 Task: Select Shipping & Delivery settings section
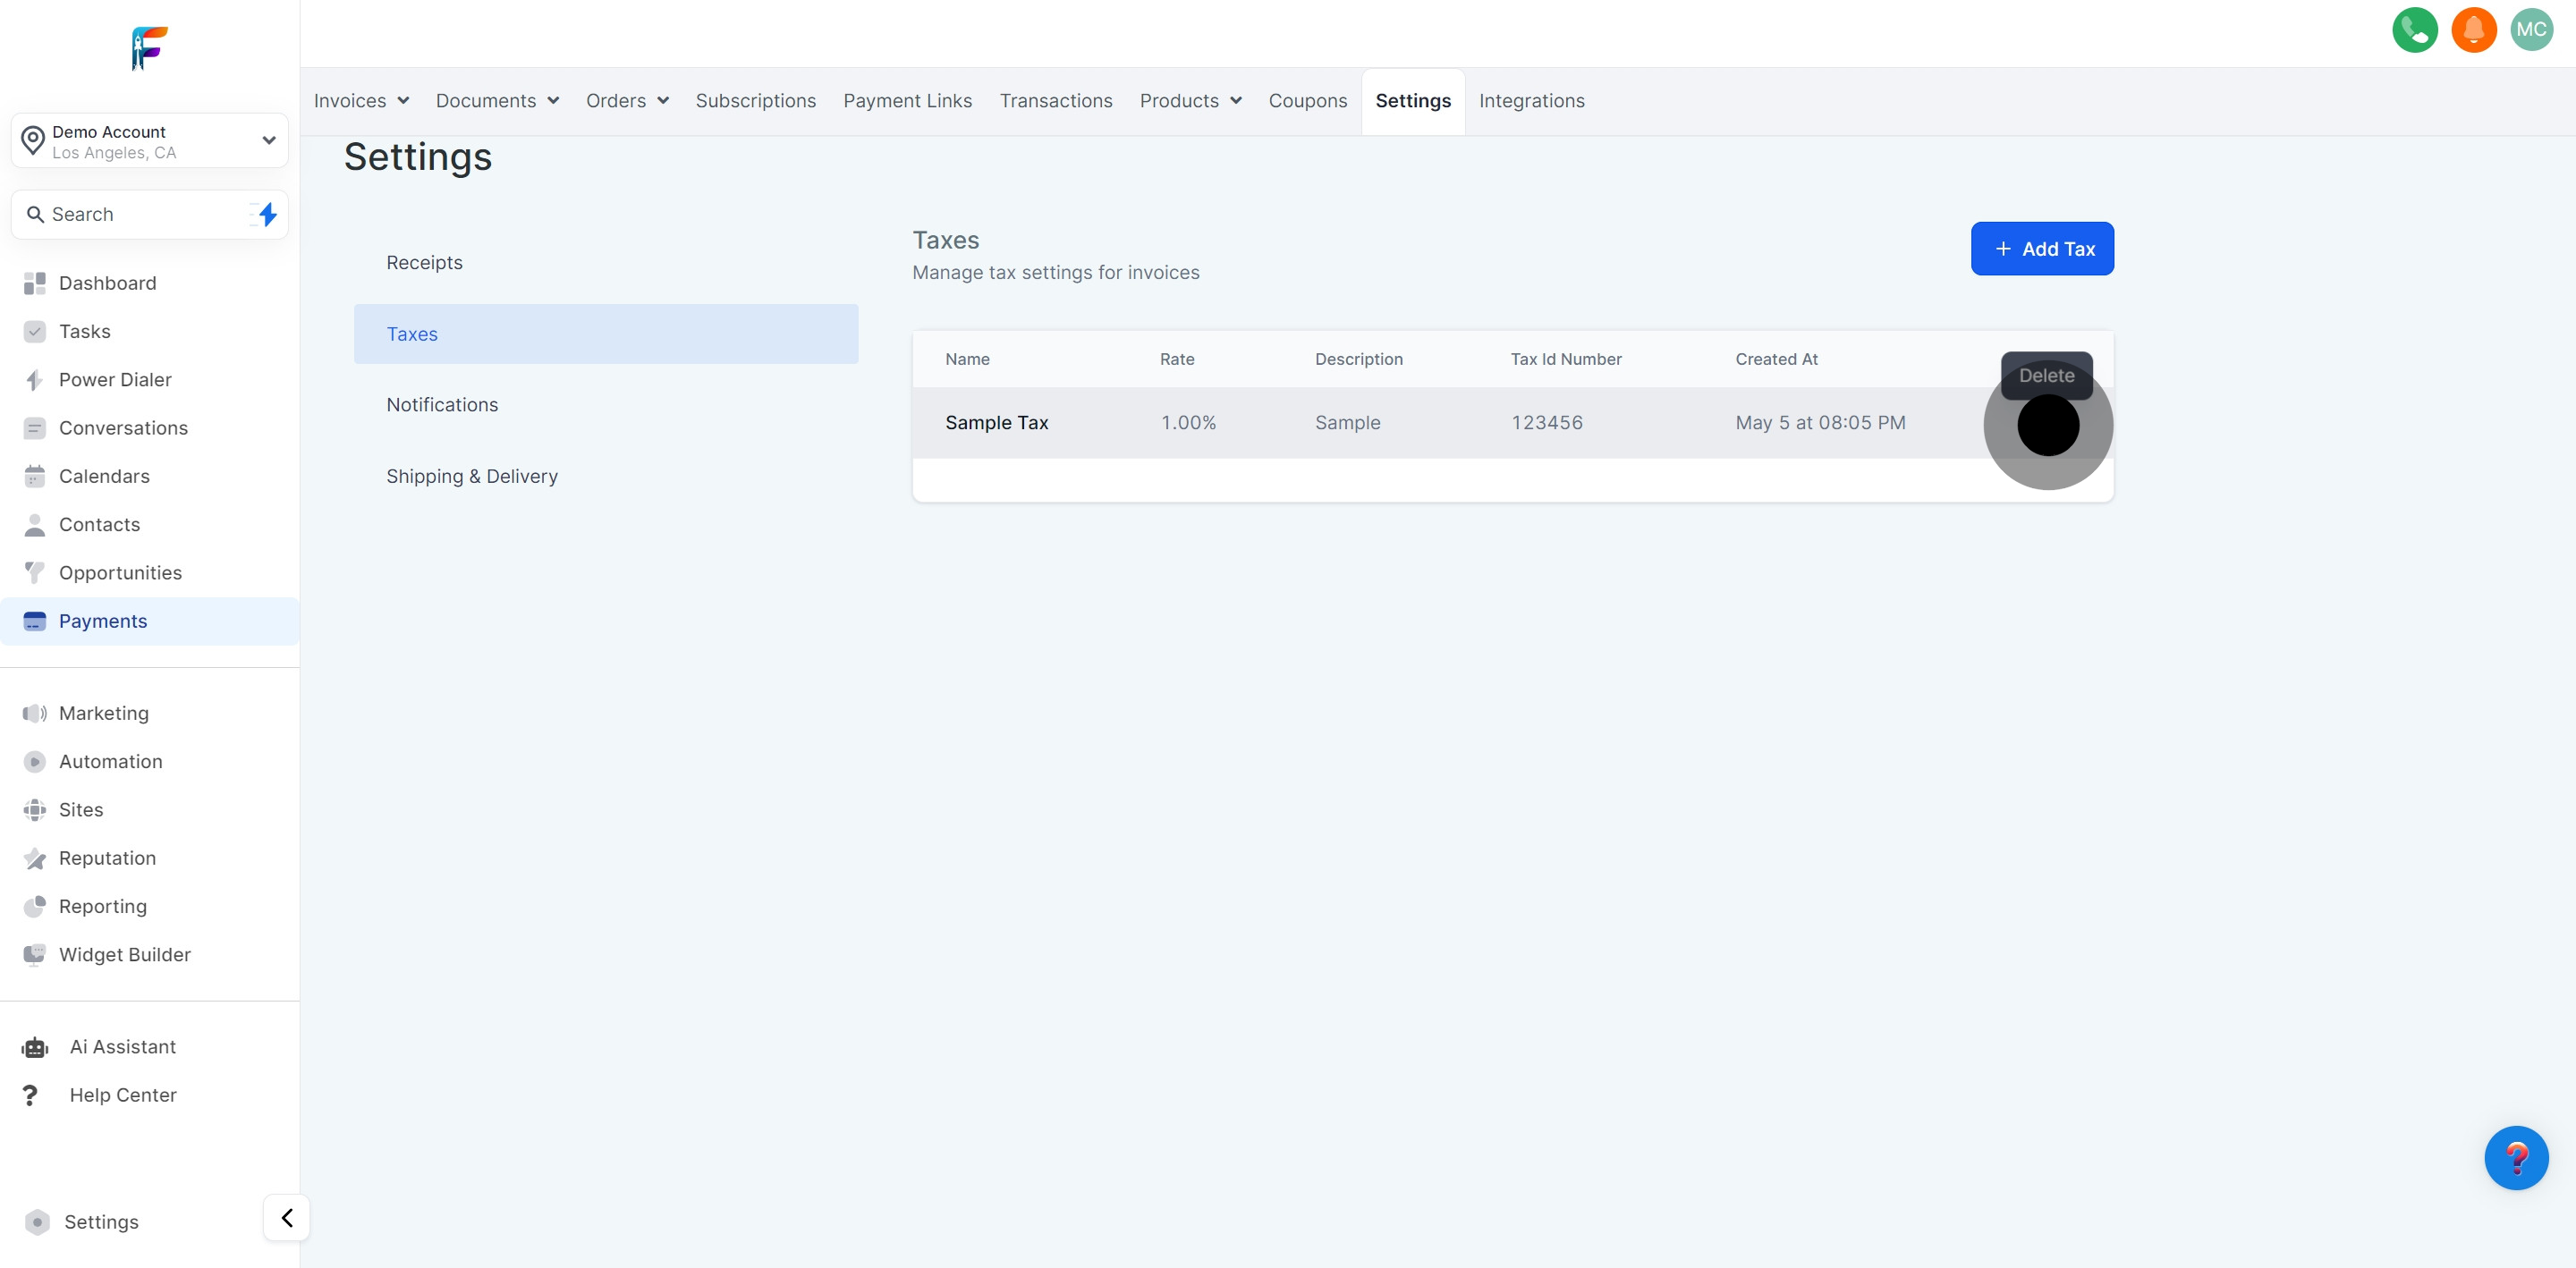[x=472, y=476]
